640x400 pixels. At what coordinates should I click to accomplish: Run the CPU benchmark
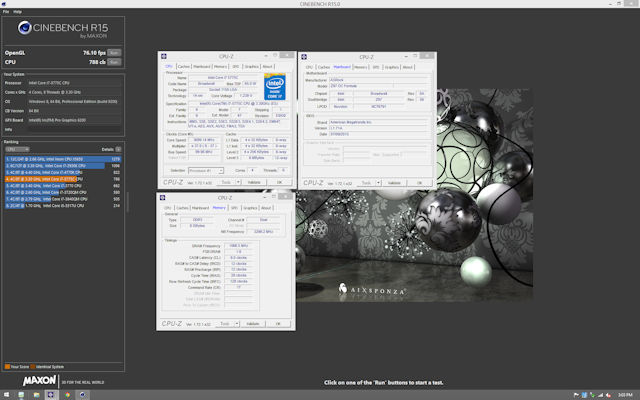114,62
